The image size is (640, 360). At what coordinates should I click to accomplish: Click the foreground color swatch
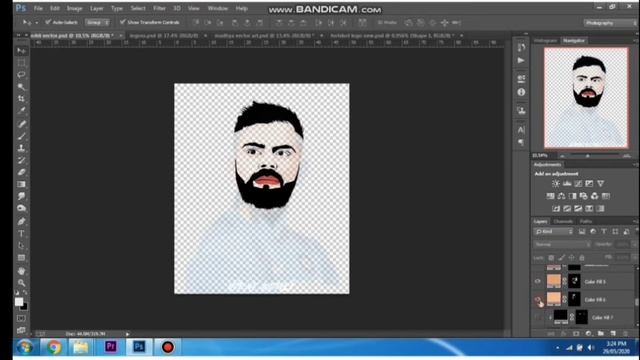(18, 302)
